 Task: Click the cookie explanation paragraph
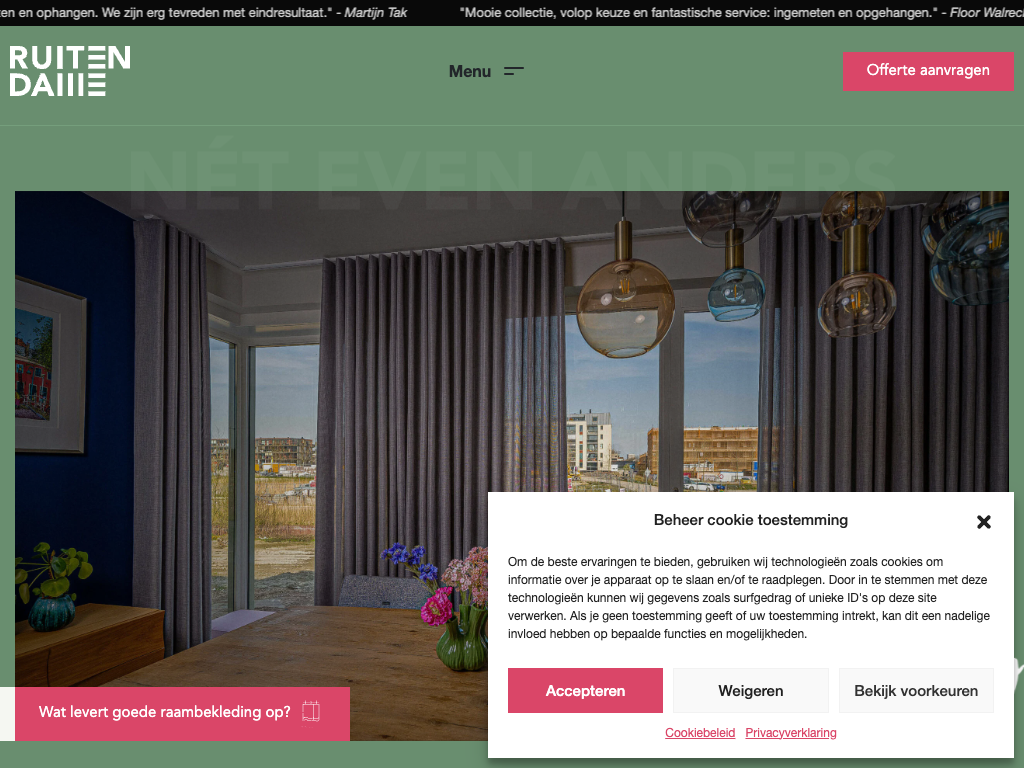coord(749,598)
